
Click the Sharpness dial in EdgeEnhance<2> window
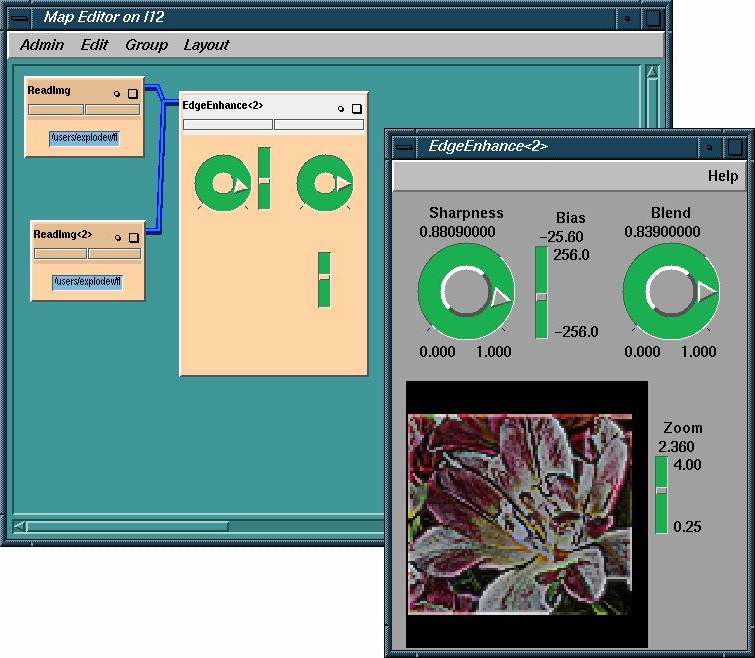[x=465, y=292]
